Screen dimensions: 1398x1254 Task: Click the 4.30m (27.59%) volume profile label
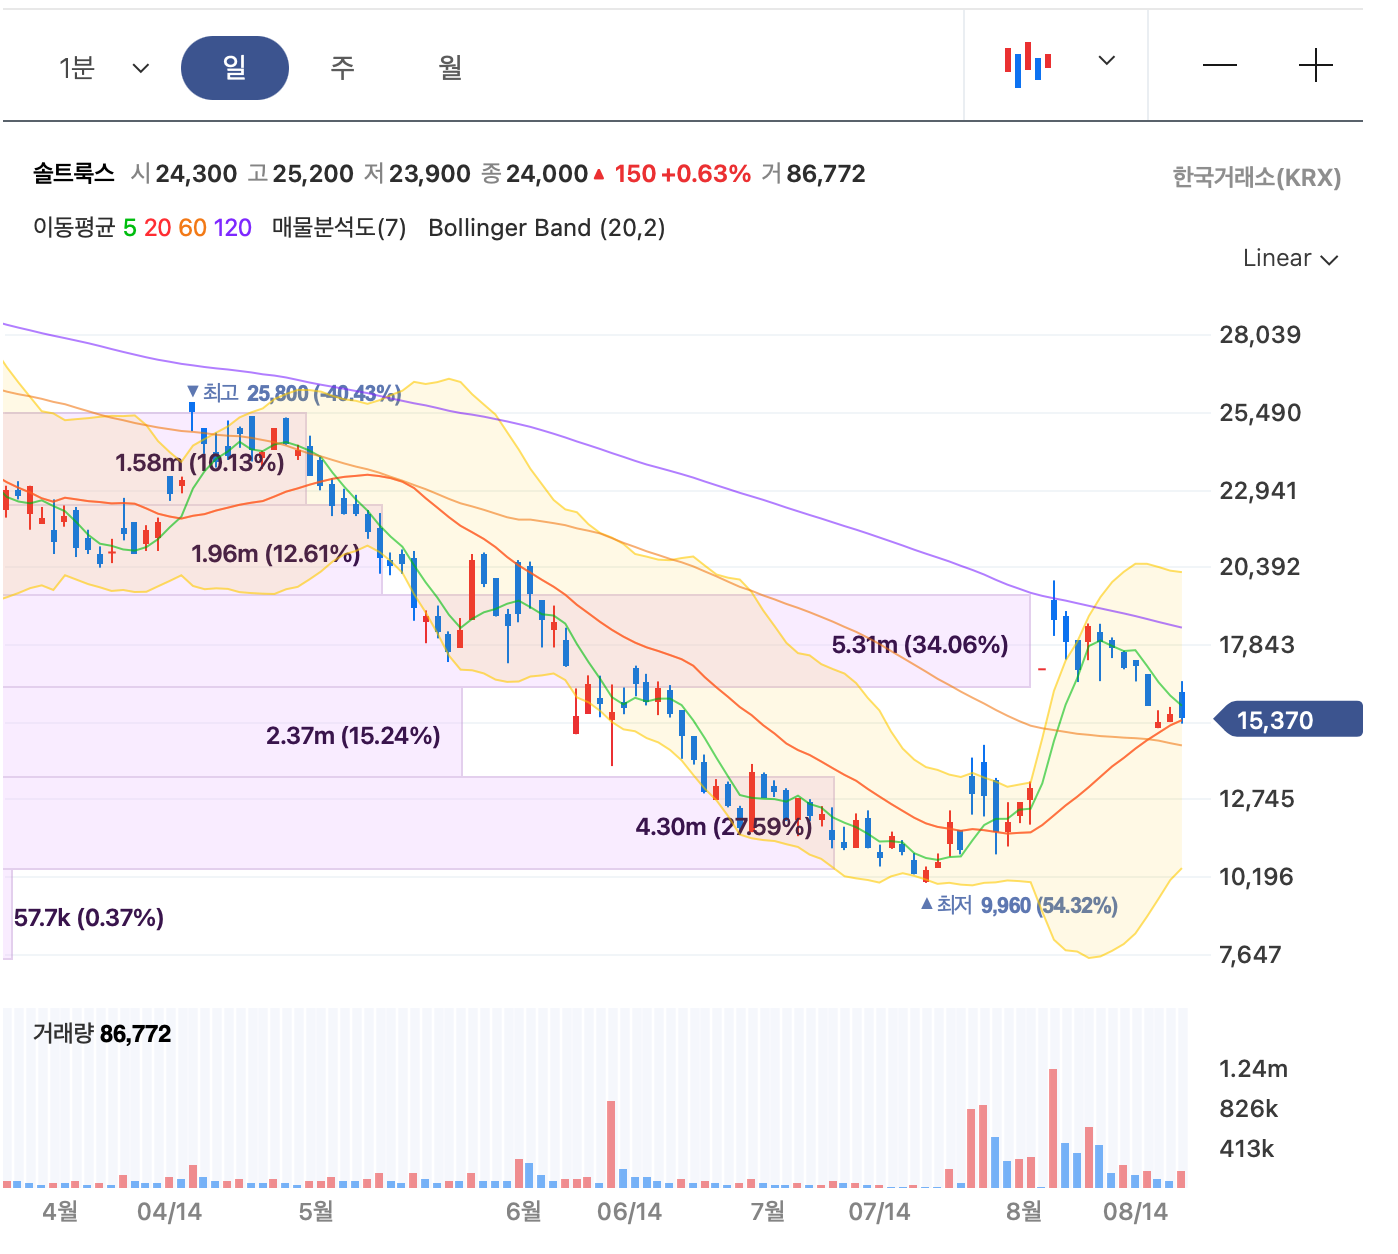724,827
